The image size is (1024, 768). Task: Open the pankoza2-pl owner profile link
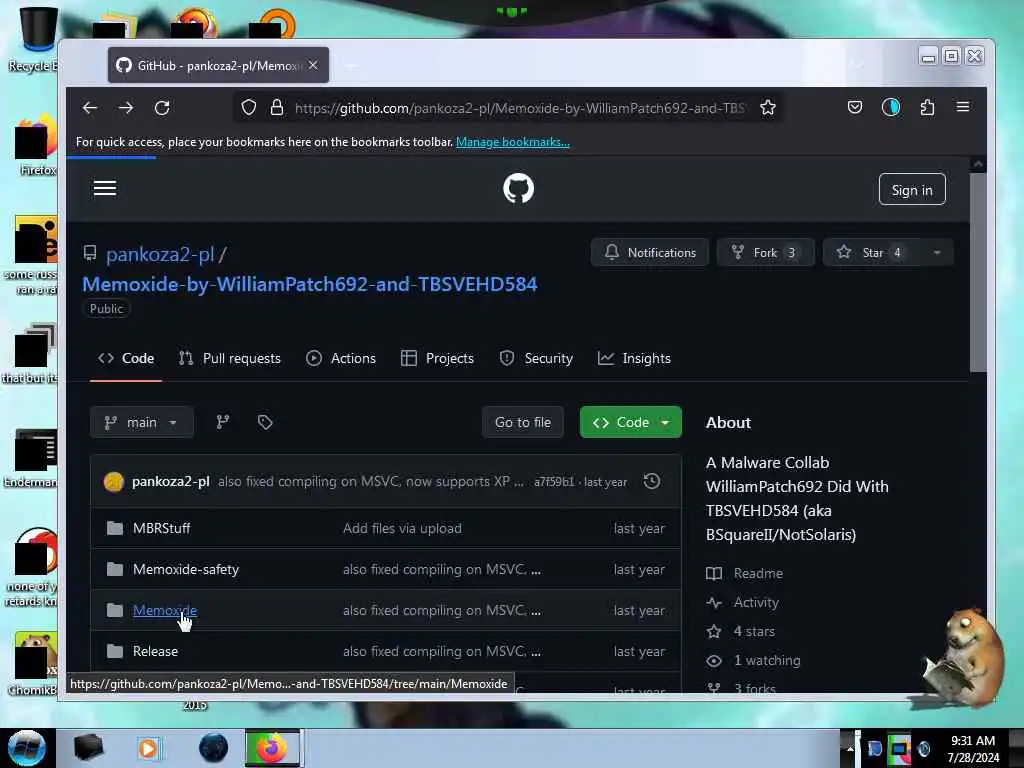tap(160, 254)
